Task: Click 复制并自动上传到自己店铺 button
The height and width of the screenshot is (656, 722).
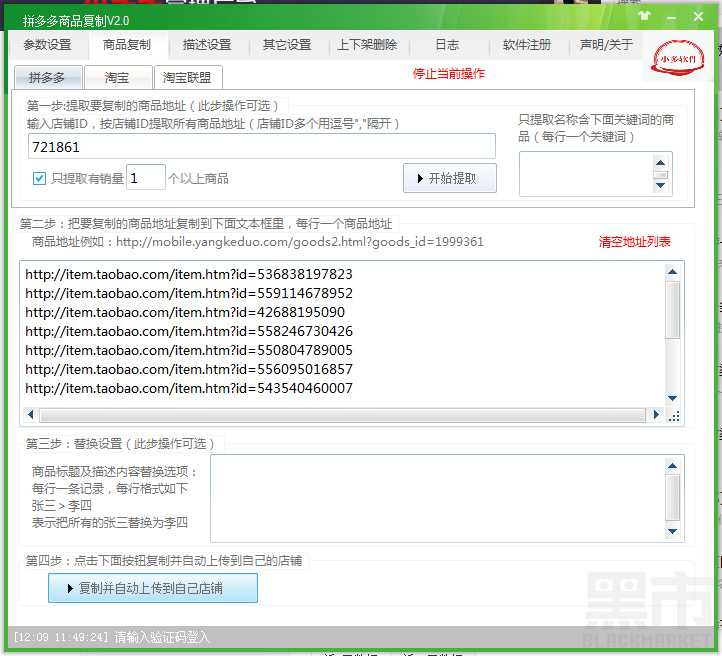Action: 153,588
